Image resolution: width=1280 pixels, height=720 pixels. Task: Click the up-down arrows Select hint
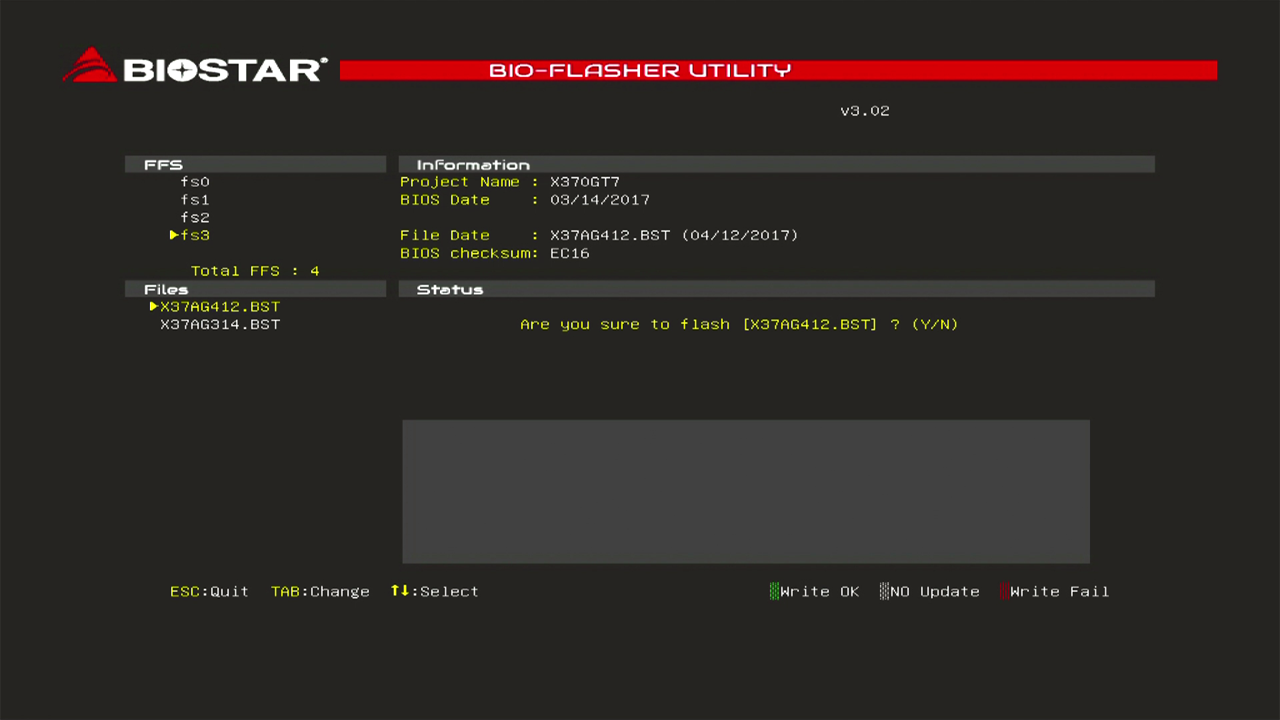tap(434, 592)
